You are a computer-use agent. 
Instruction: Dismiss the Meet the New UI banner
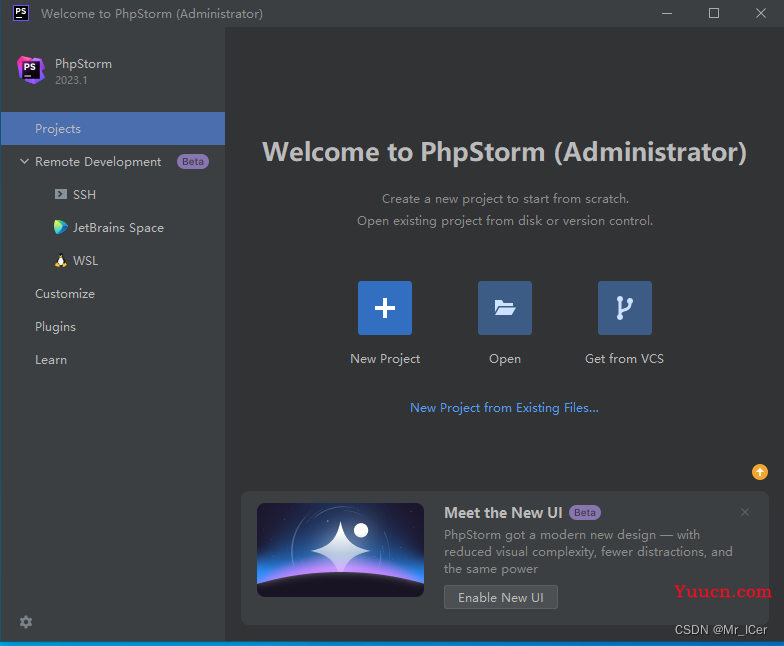coord(744,512)
